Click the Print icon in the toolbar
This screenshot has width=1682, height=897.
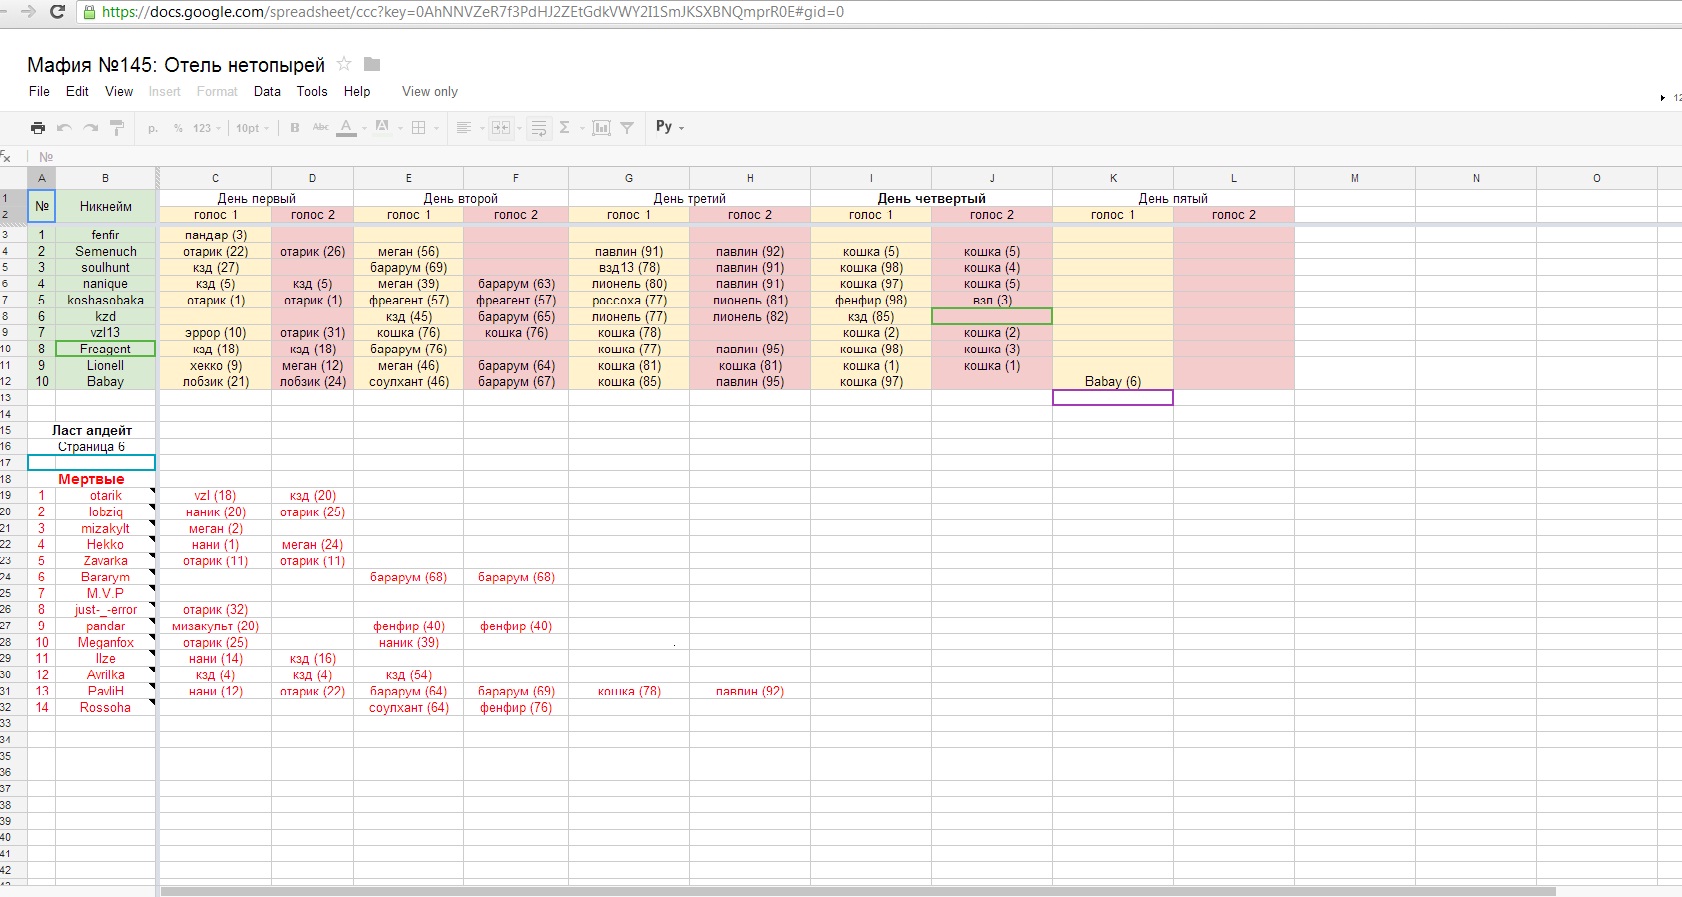38,128
